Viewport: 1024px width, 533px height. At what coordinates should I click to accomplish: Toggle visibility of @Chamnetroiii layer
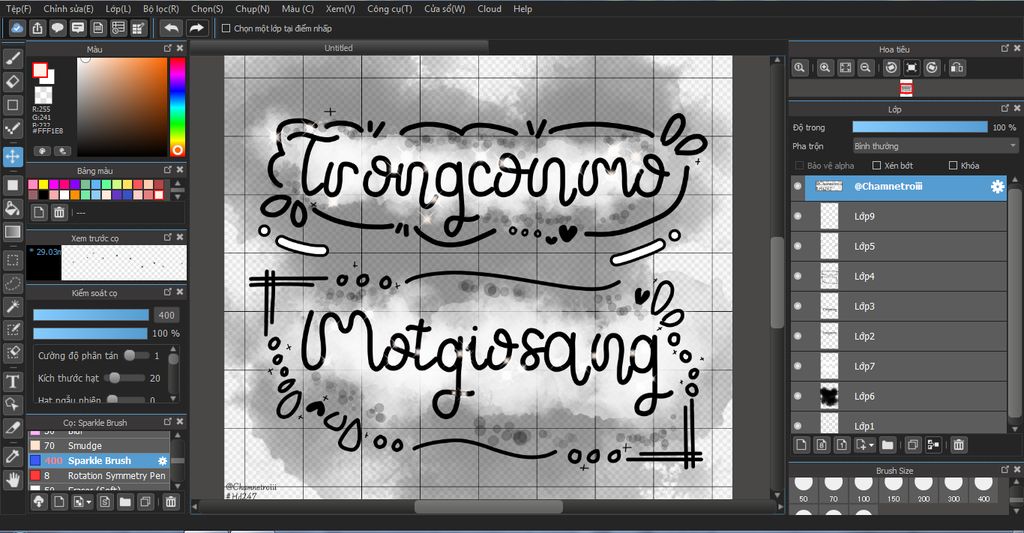pos(797,186)
